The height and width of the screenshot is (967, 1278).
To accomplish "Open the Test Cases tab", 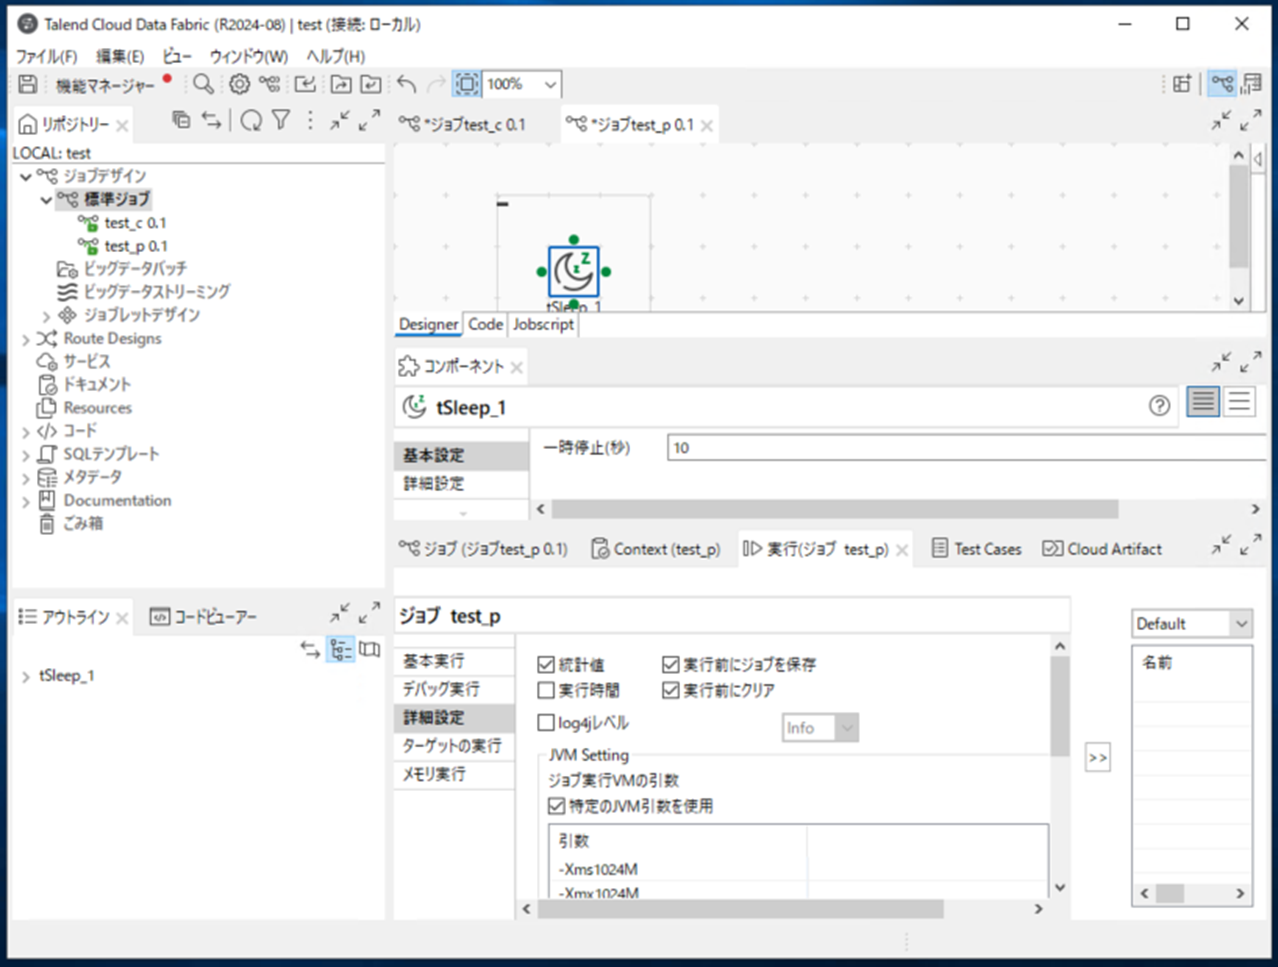I will pos(977,549).
